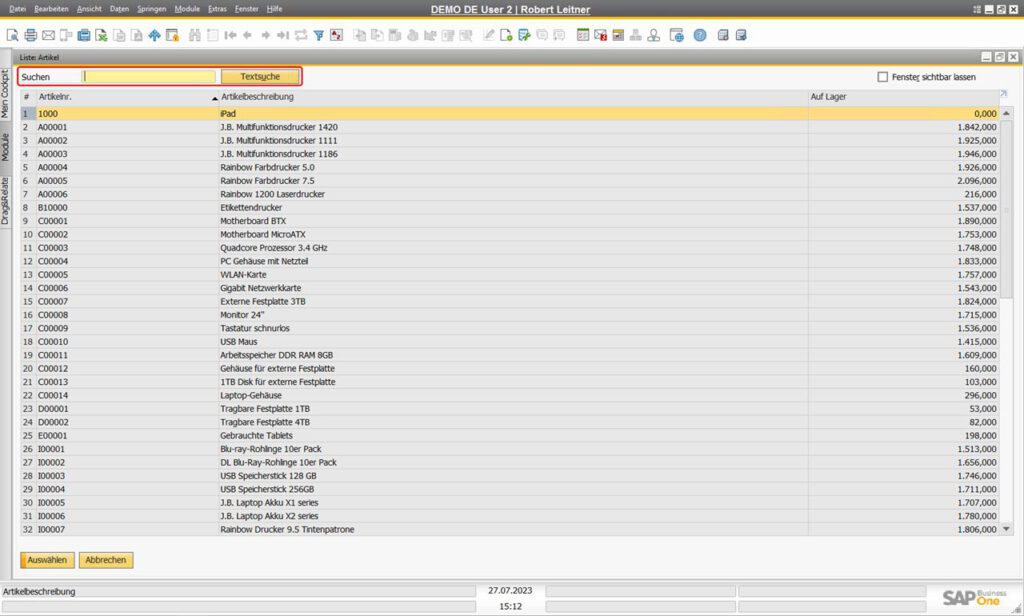Click the blue Help question mark icon

tap(700, 35)
